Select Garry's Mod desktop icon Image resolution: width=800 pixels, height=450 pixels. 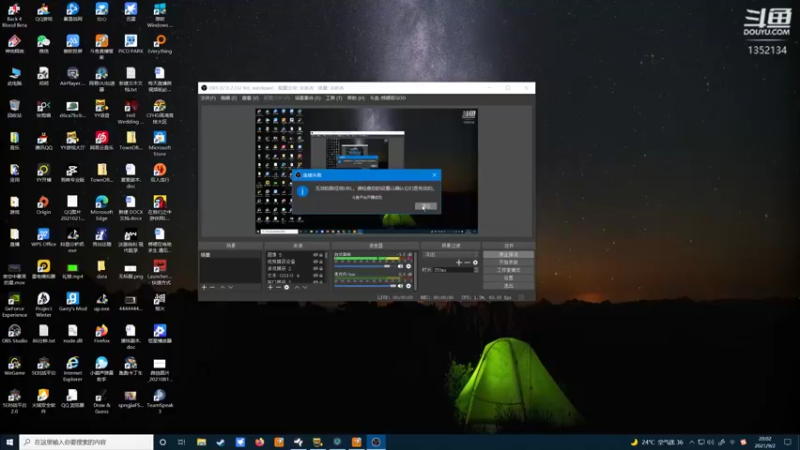click(72, 302)
